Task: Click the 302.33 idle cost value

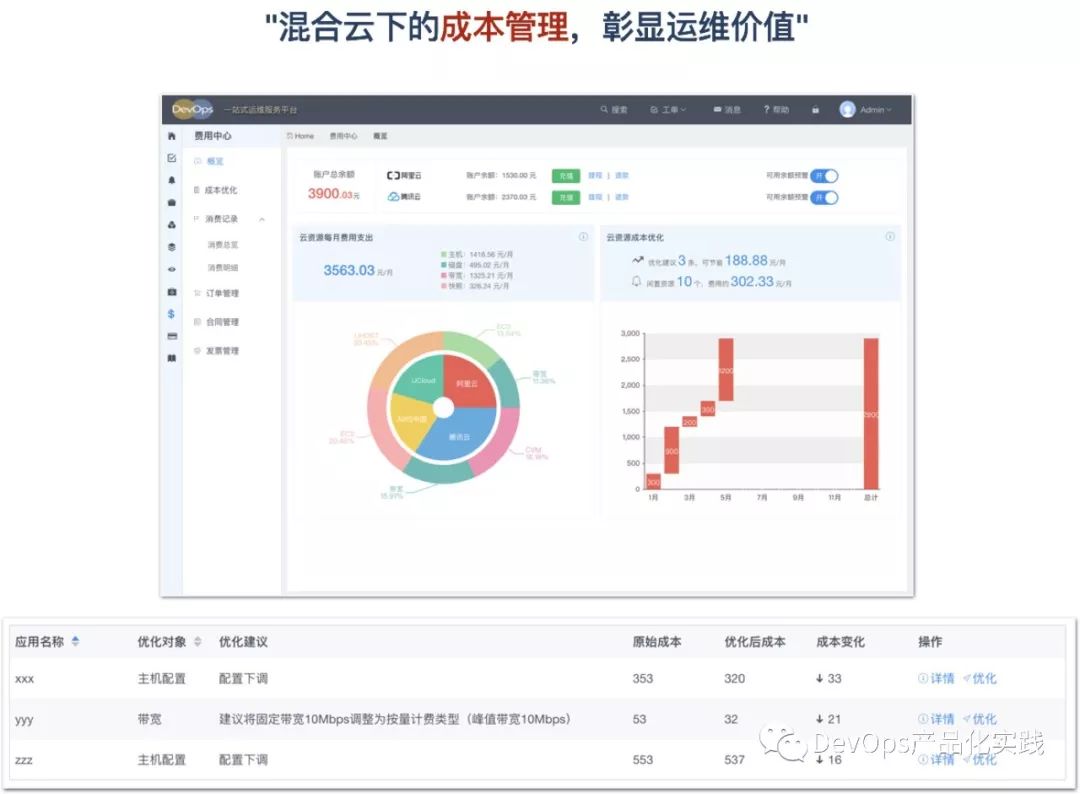Action: coord(752,282)
